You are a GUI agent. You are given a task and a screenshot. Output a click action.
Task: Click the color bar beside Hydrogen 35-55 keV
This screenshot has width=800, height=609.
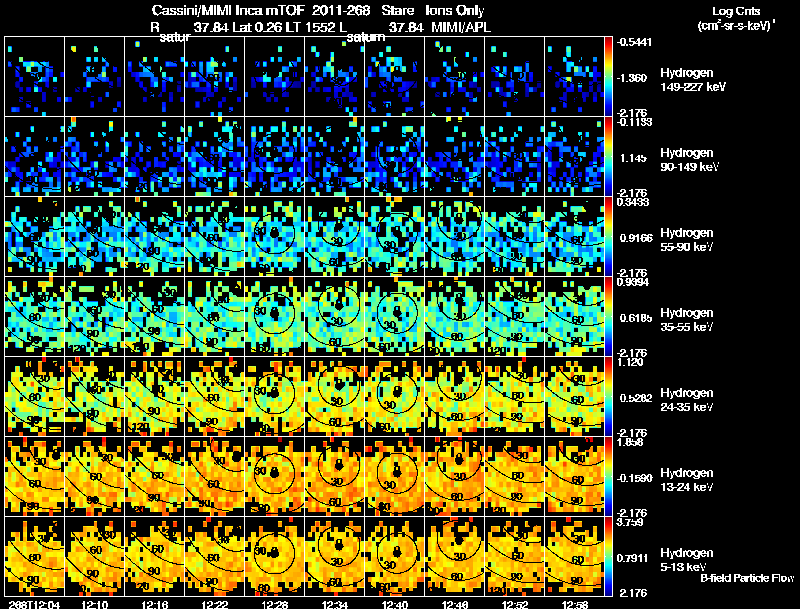click(608, 317)
